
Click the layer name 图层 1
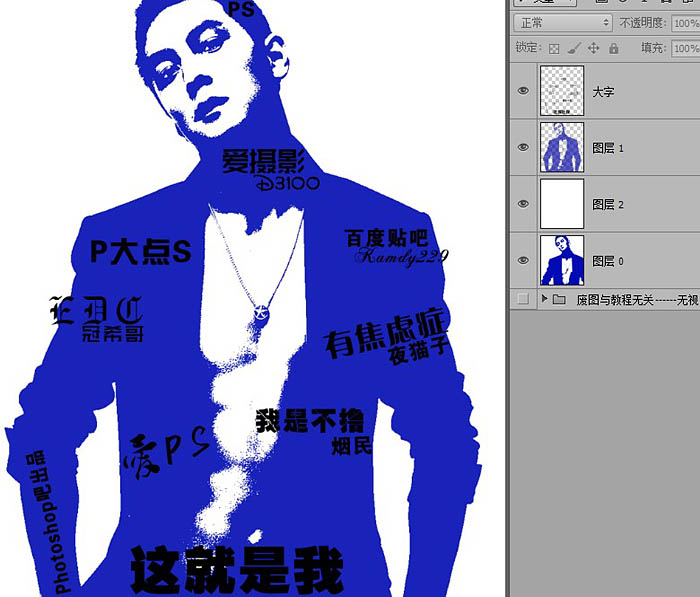tap(608, 148)
